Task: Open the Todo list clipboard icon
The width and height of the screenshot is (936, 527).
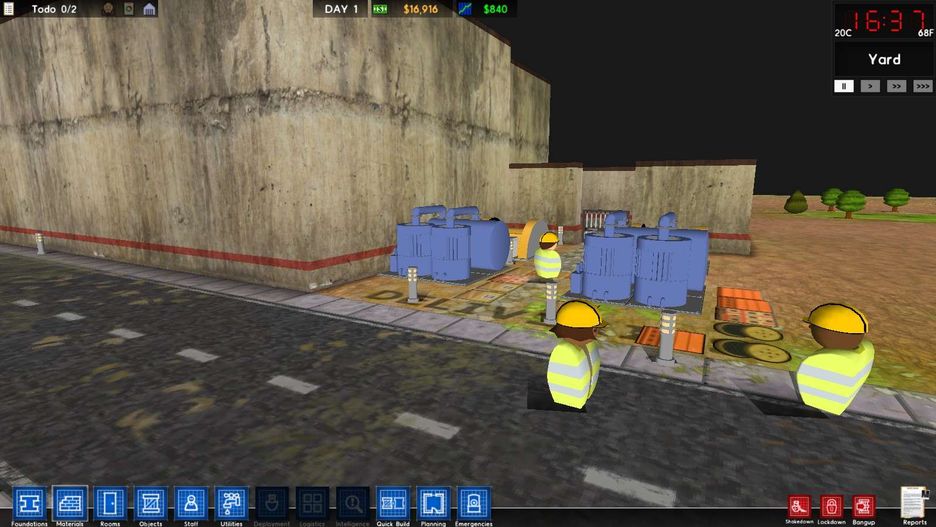Action: coord(9,9)
